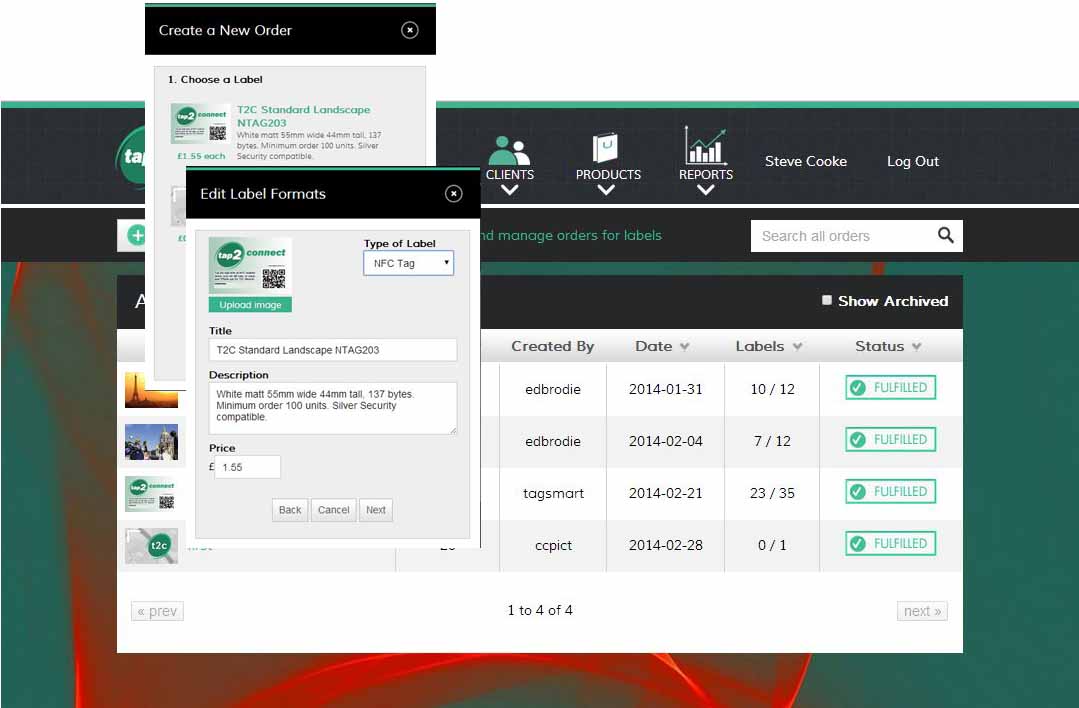This screenshot has height=708, width=1079.
Task: Click the label preview image in dialog
Action: [250, 266]
